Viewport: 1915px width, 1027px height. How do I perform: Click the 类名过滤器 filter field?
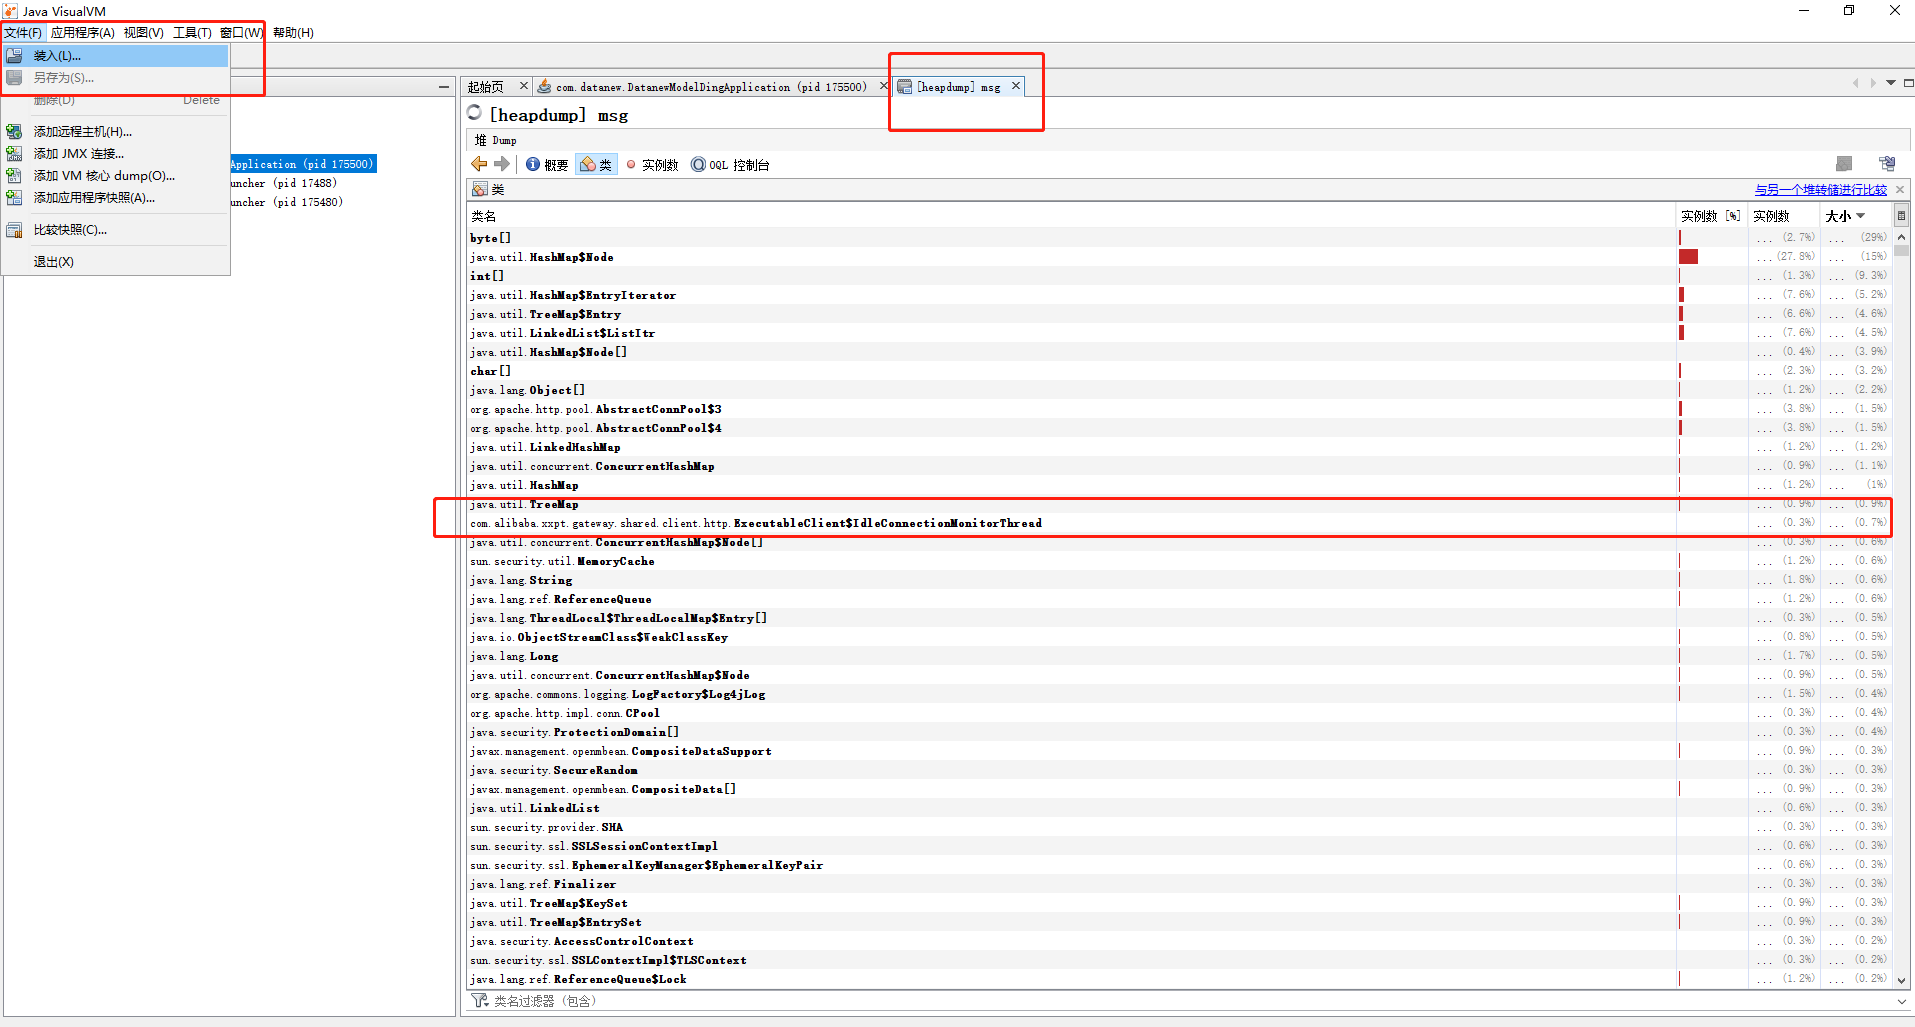(1190, 1001)
